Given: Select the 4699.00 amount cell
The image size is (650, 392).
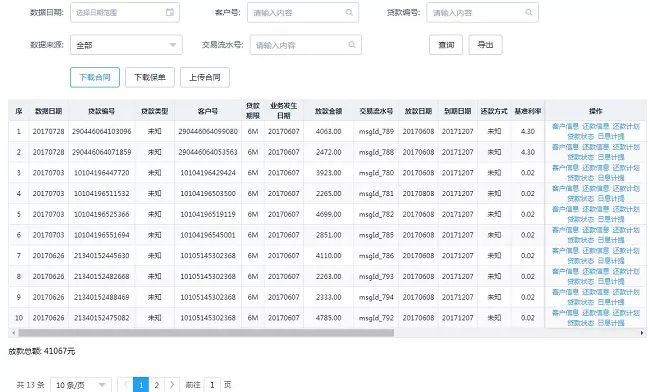Looking at the screenshot, I should point(328,214).
